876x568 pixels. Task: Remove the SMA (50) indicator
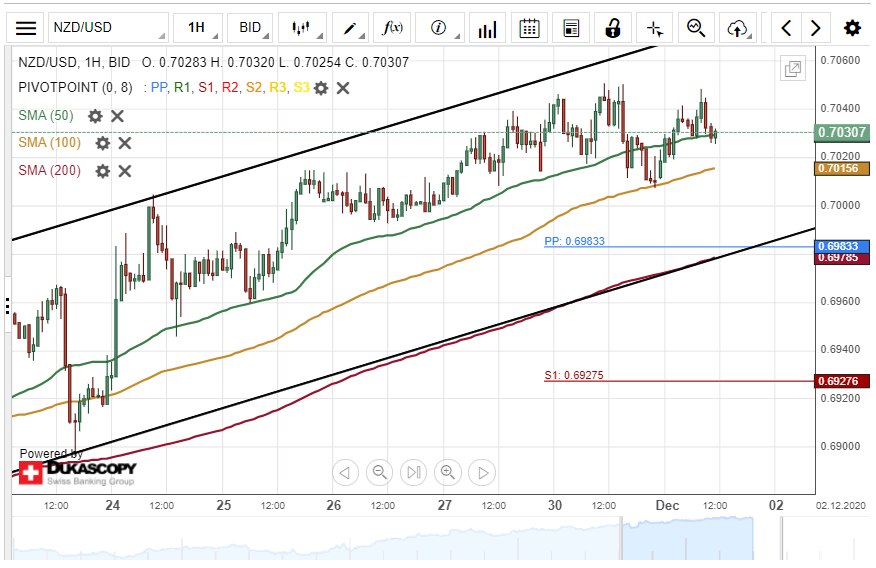click(x=117, y=116)
